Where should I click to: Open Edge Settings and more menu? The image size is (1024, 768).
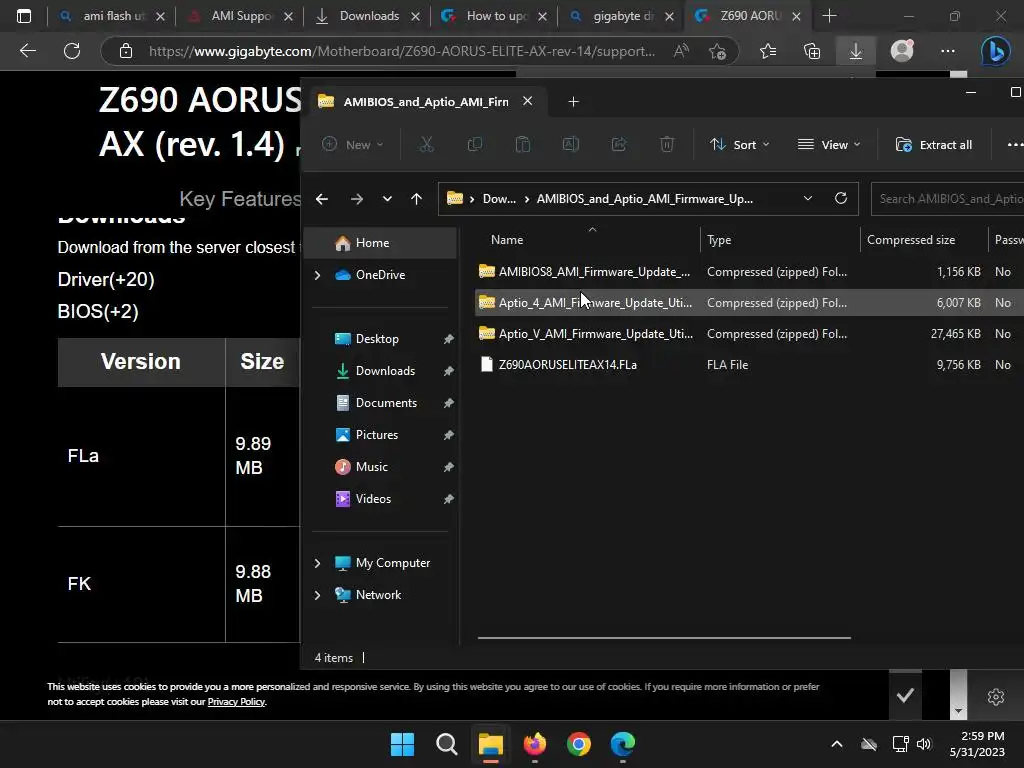click(948, 51)
